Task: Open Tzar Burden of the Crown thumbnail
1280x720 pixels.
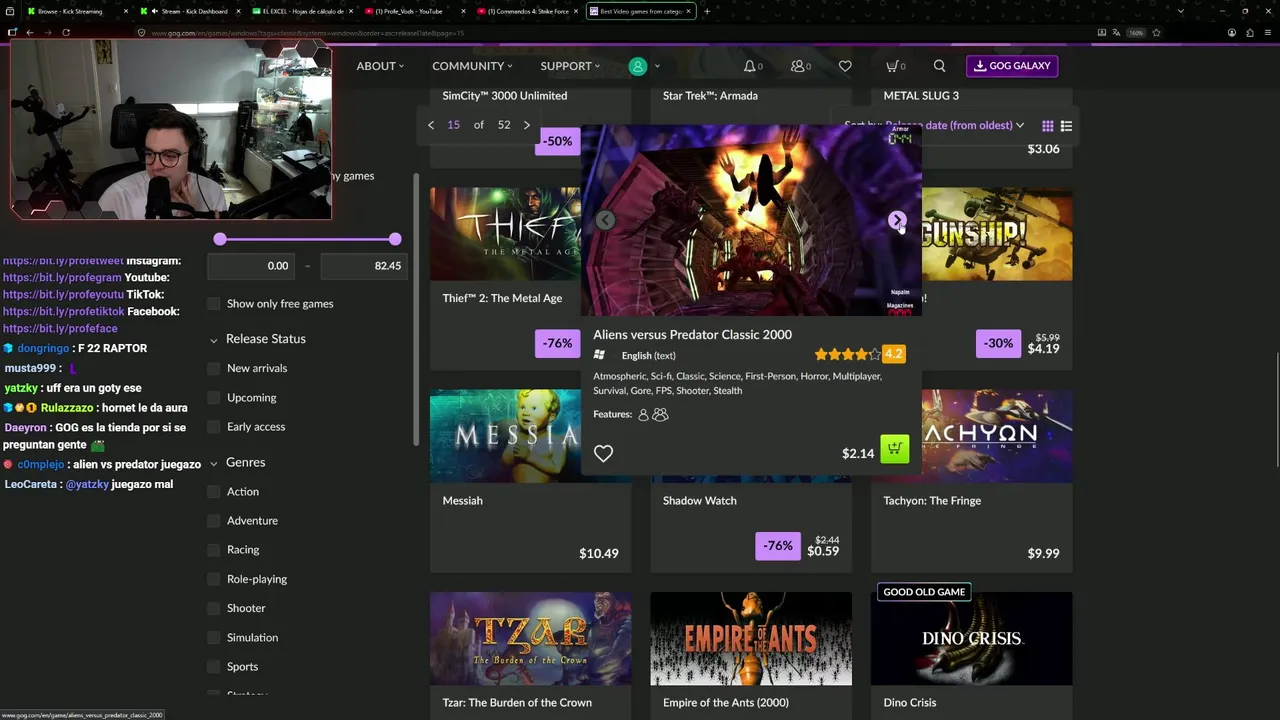Action: pos(530,638)
